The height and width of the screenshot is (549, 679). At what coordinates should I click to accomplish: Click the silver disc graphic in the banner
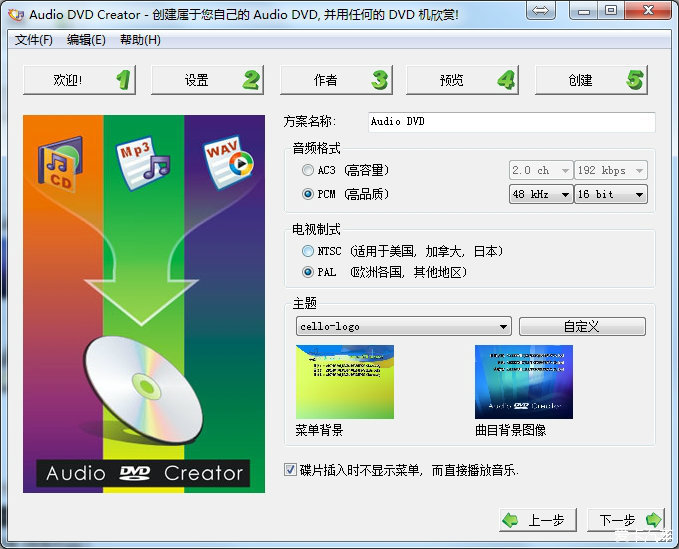click(x=143, y=392)
